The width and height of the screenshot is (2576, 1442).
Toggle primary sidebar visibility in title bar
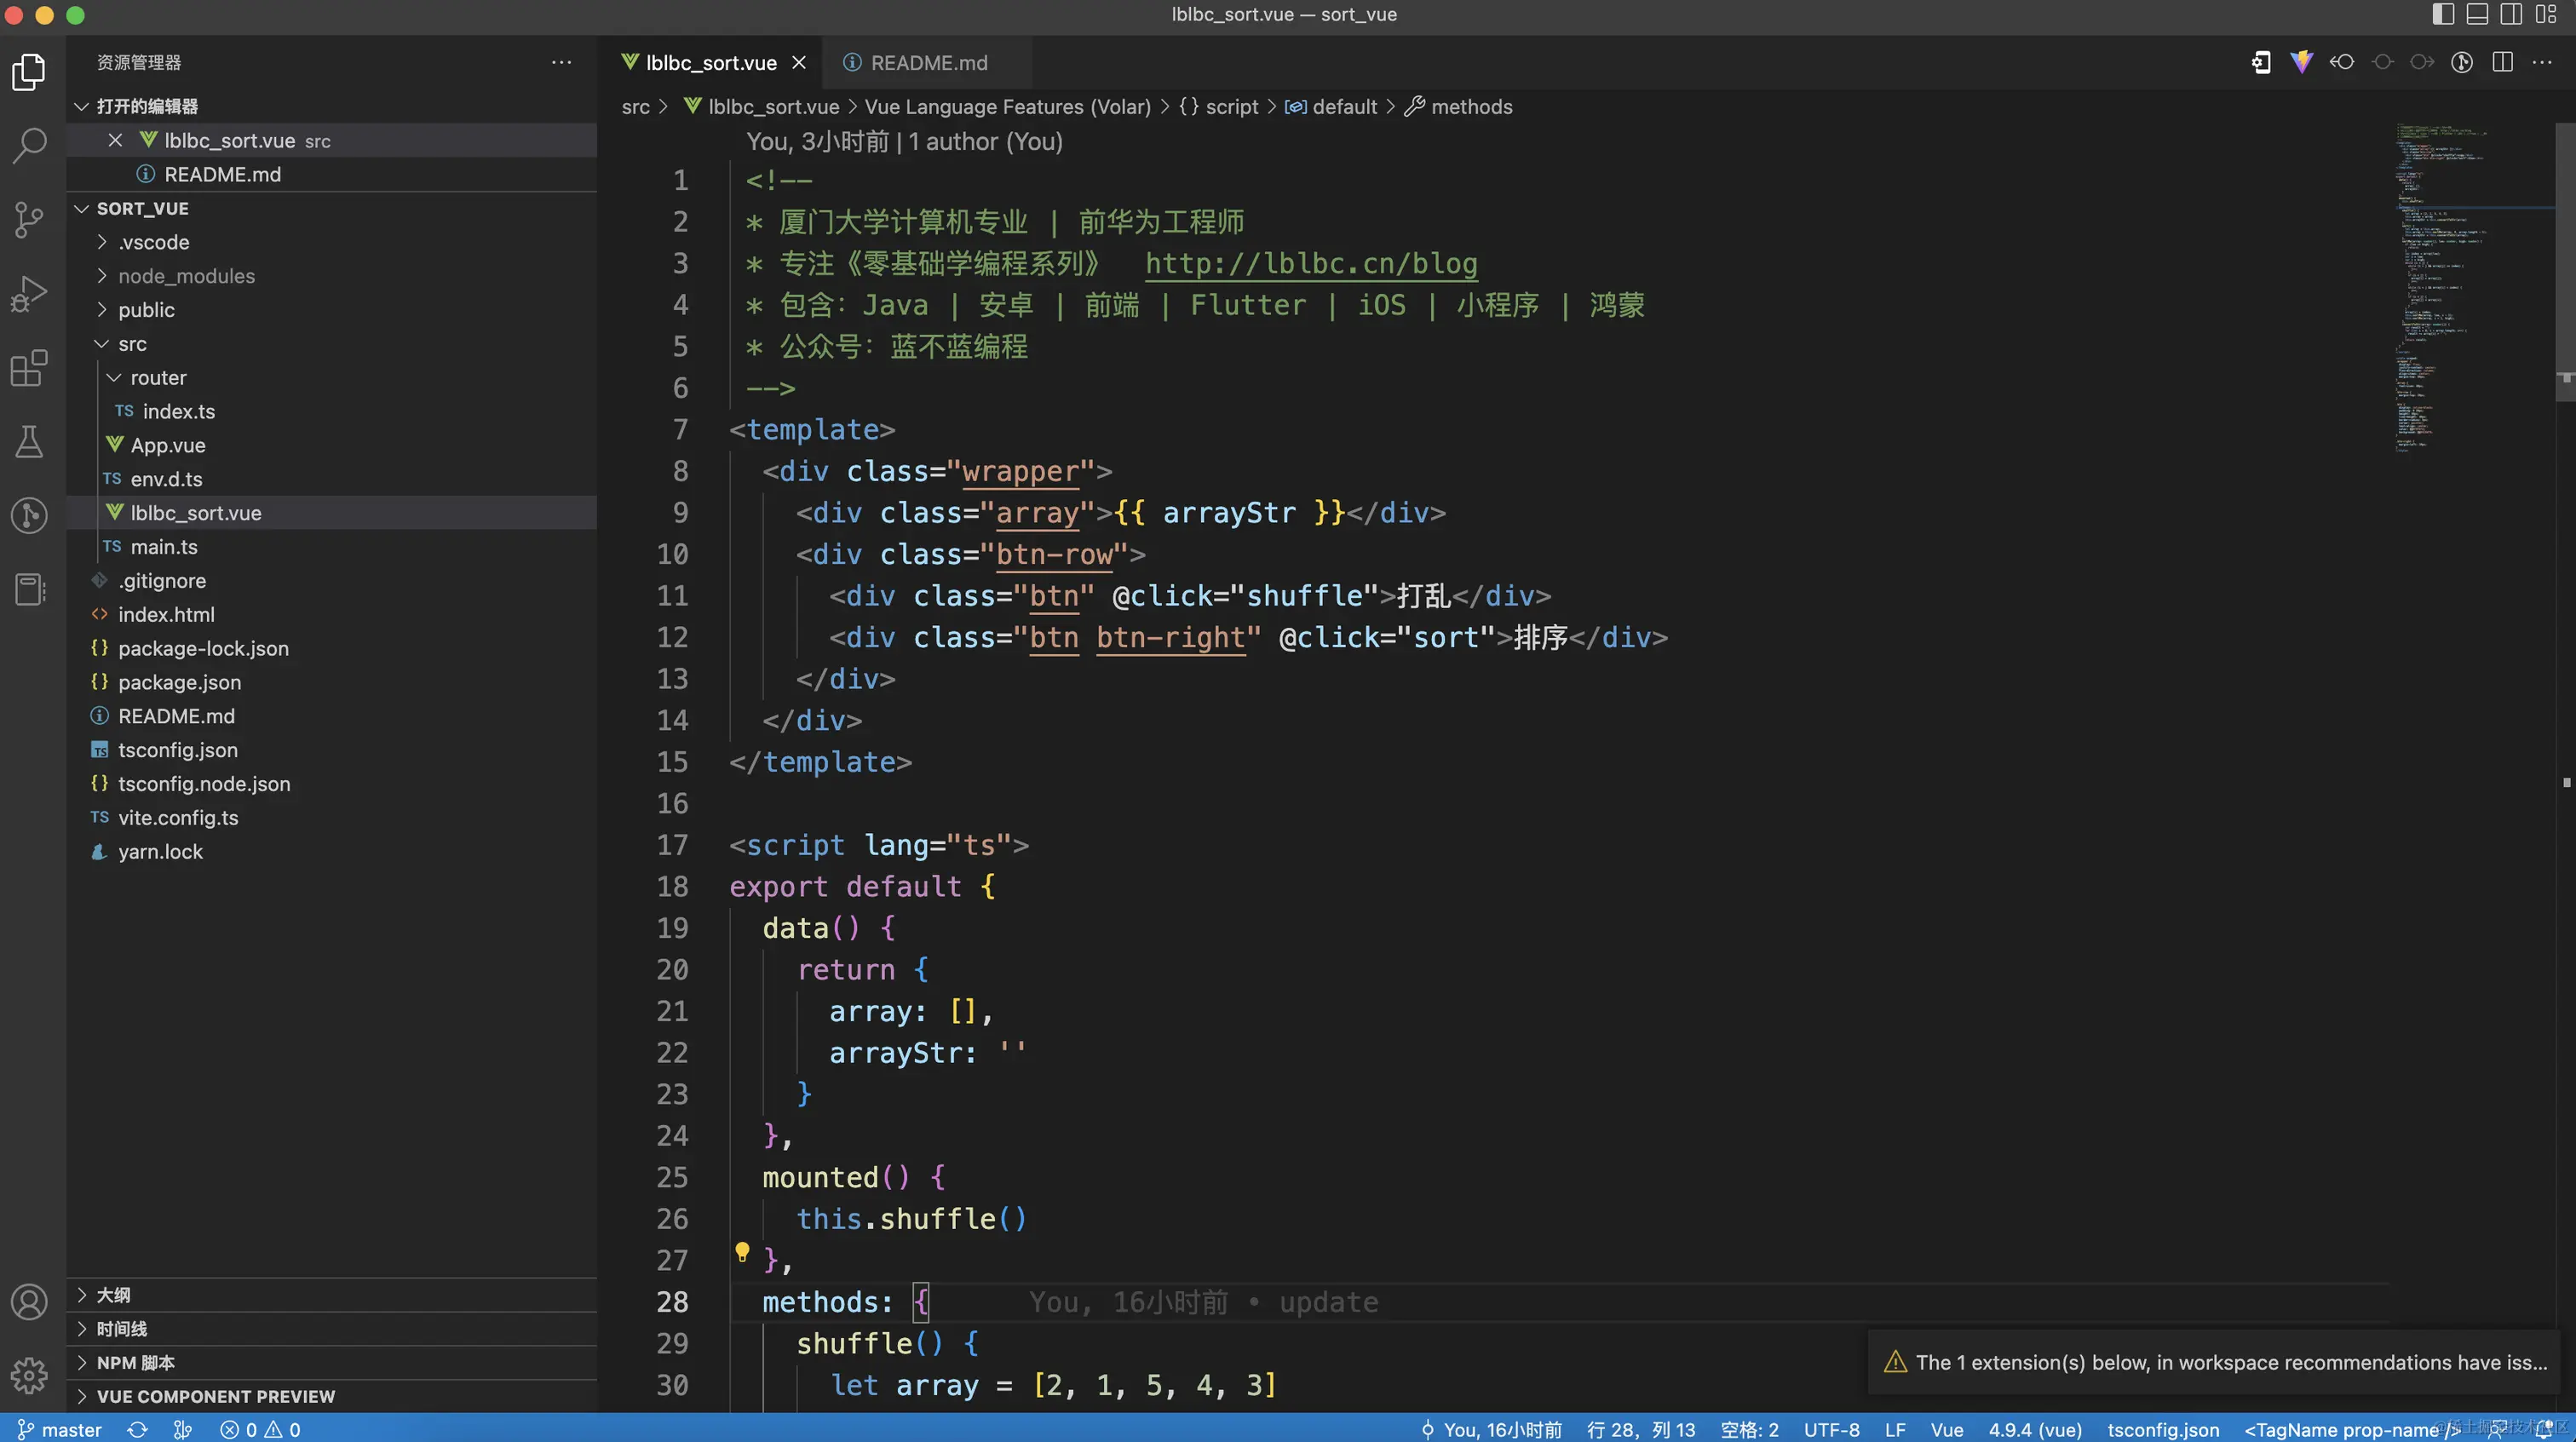point(2442,14)
